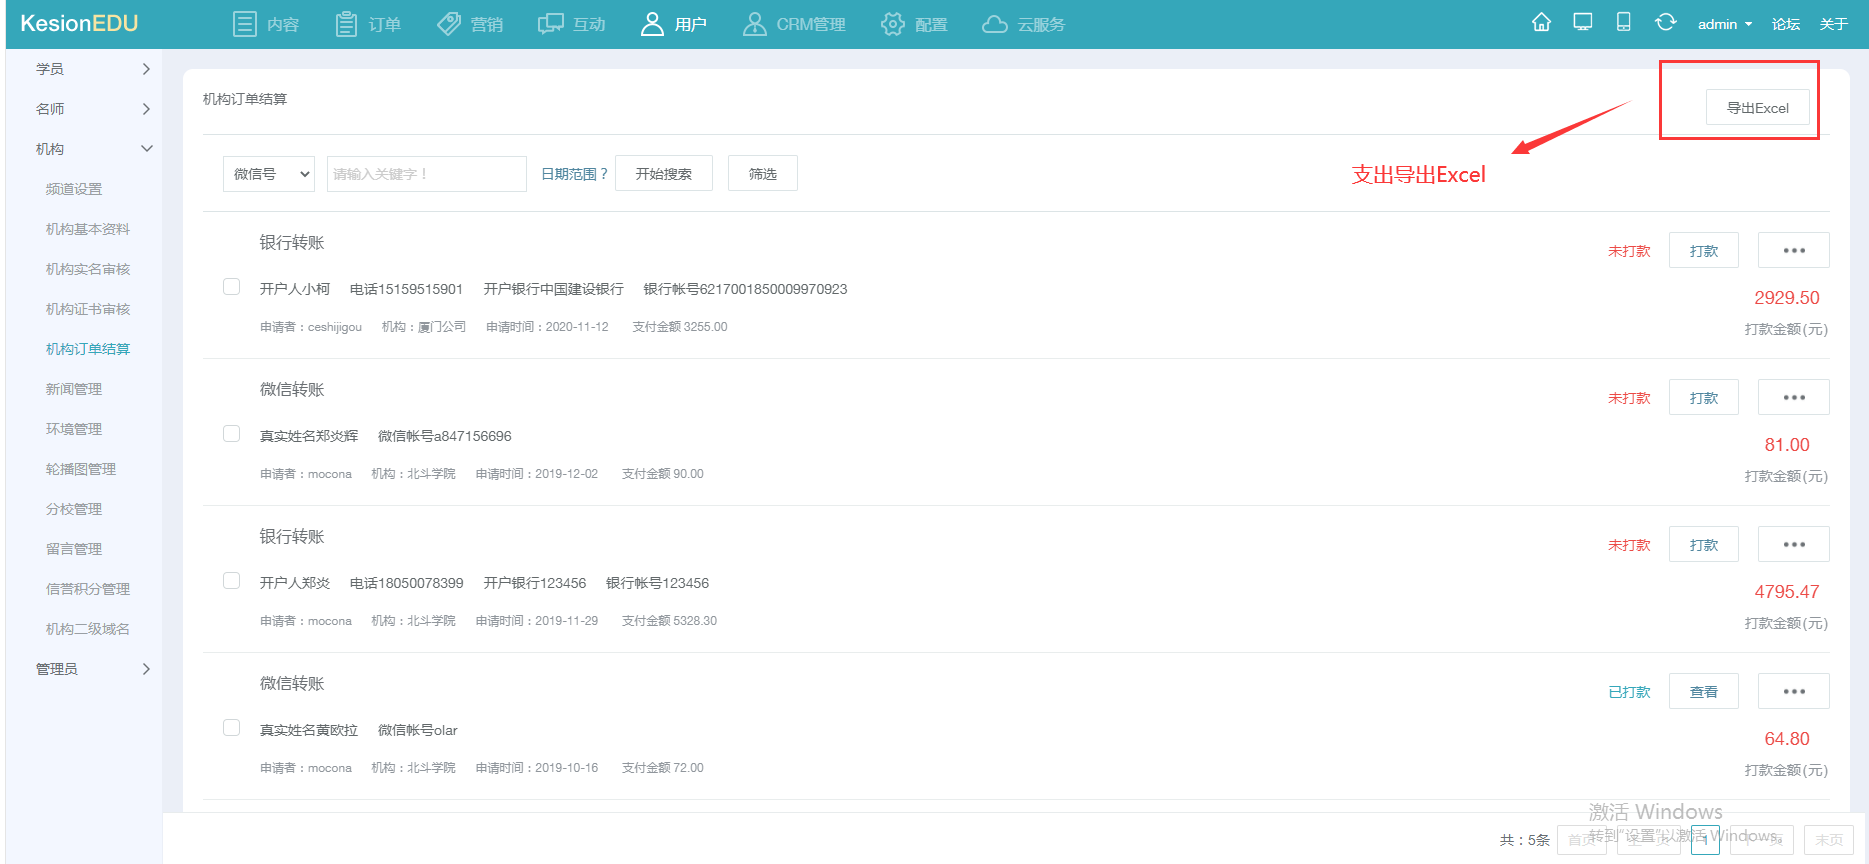Image resolution: width=1869 pixels, height=864 pixels.
Task: Click the keyword search input field
Action: 426,174
